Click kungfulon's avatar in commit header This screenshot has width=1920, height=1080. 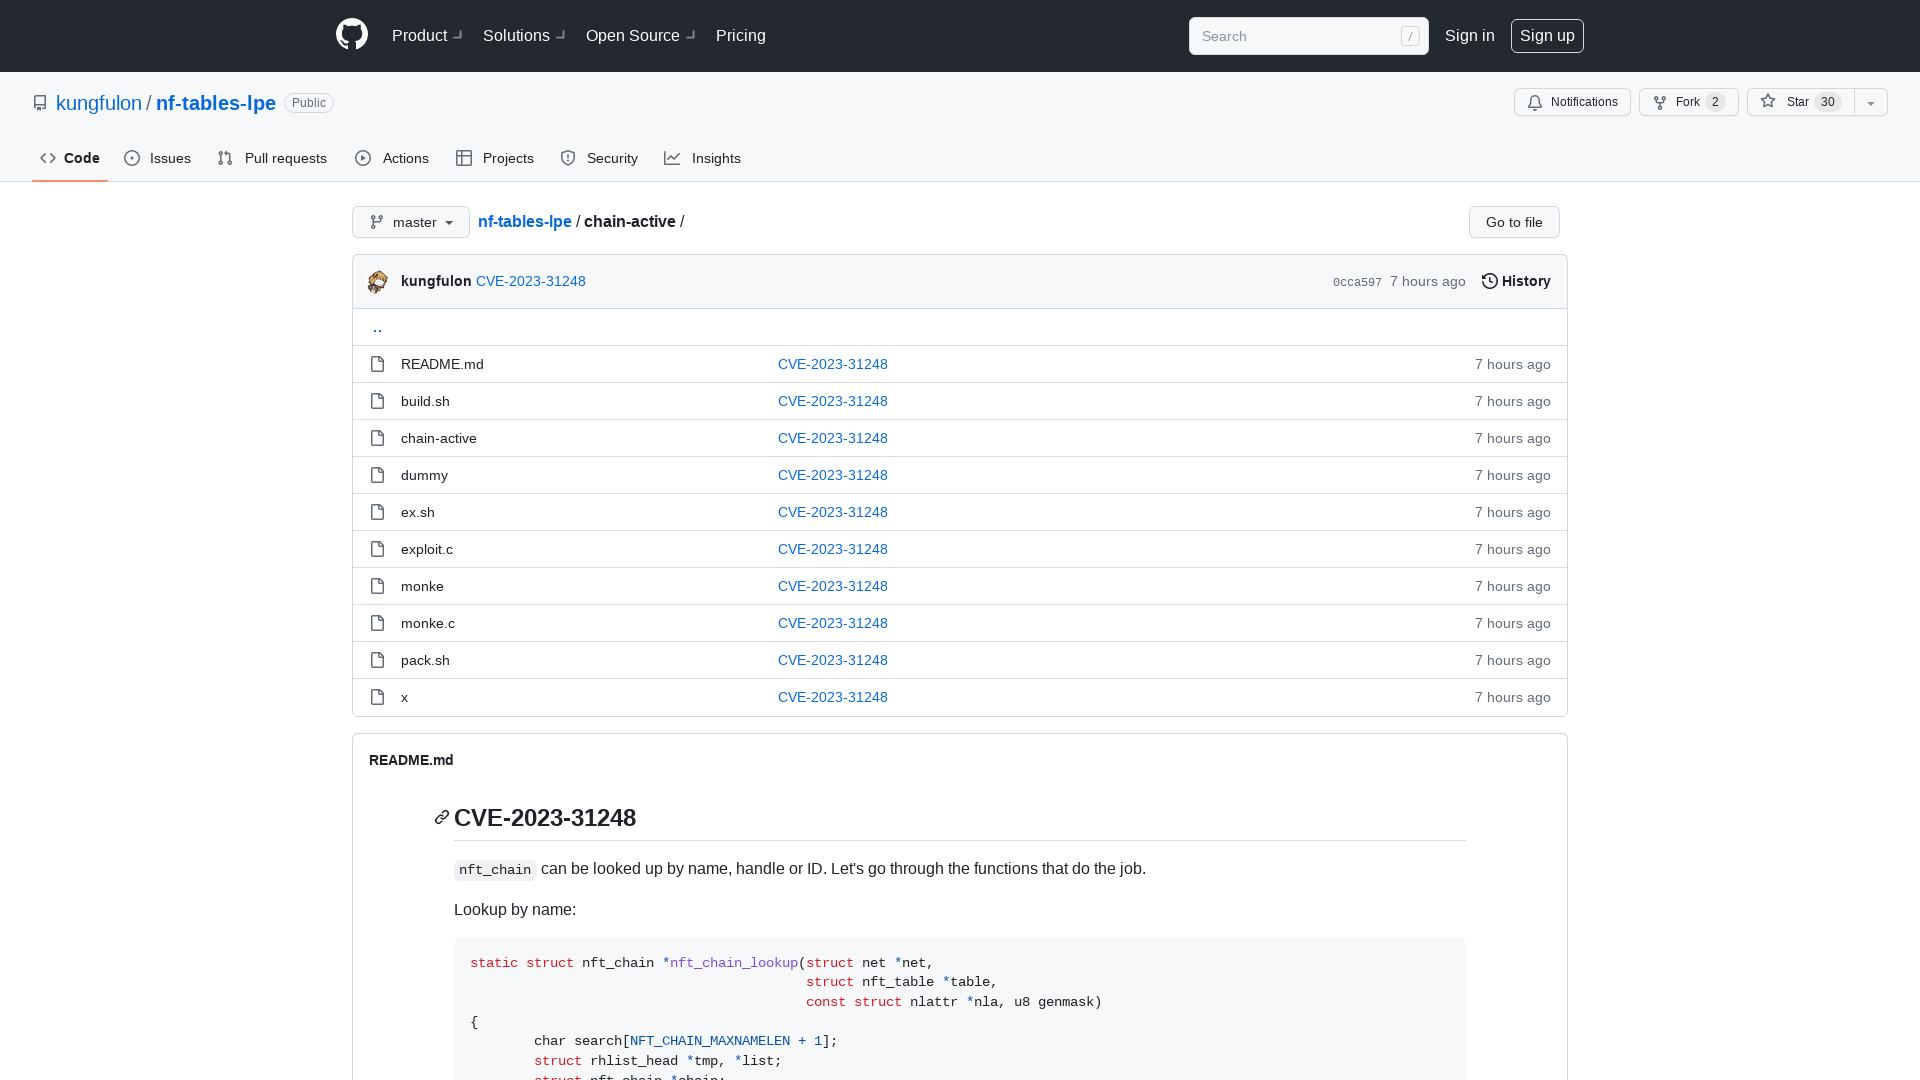coord(378,282)
